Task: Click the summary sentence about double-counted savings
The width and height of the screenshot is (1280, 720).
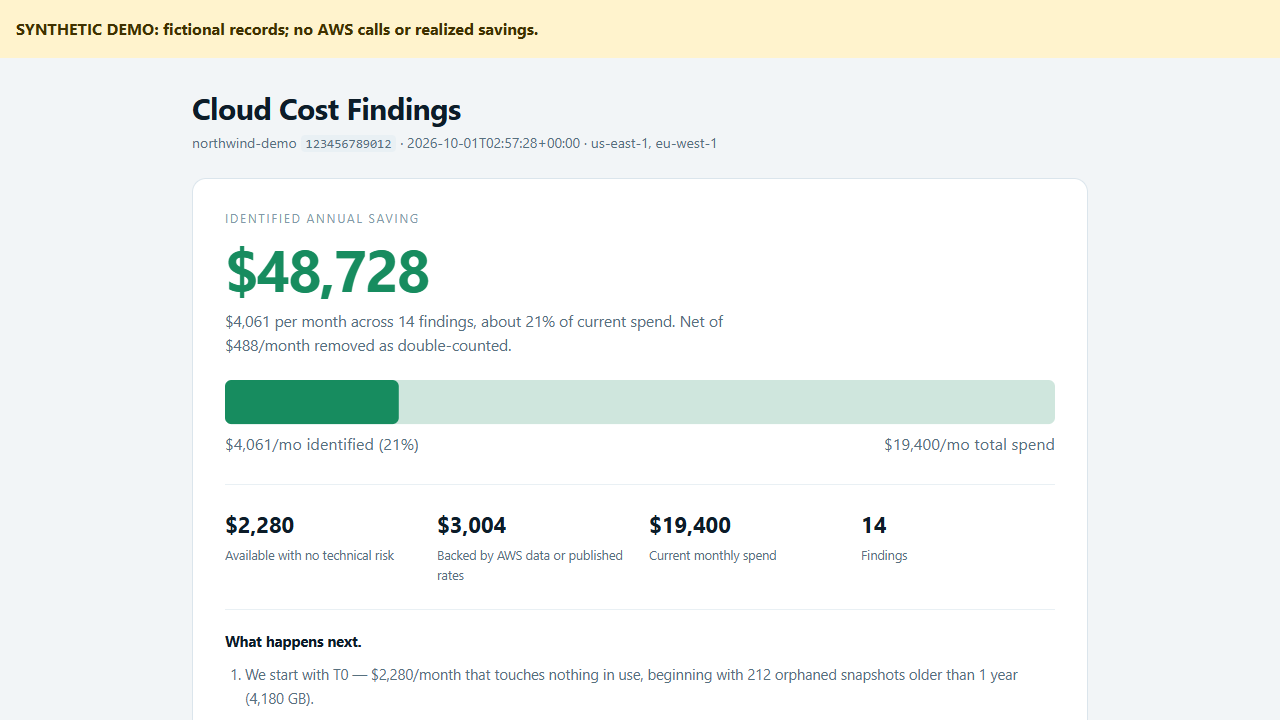Action: pos(474,334)
